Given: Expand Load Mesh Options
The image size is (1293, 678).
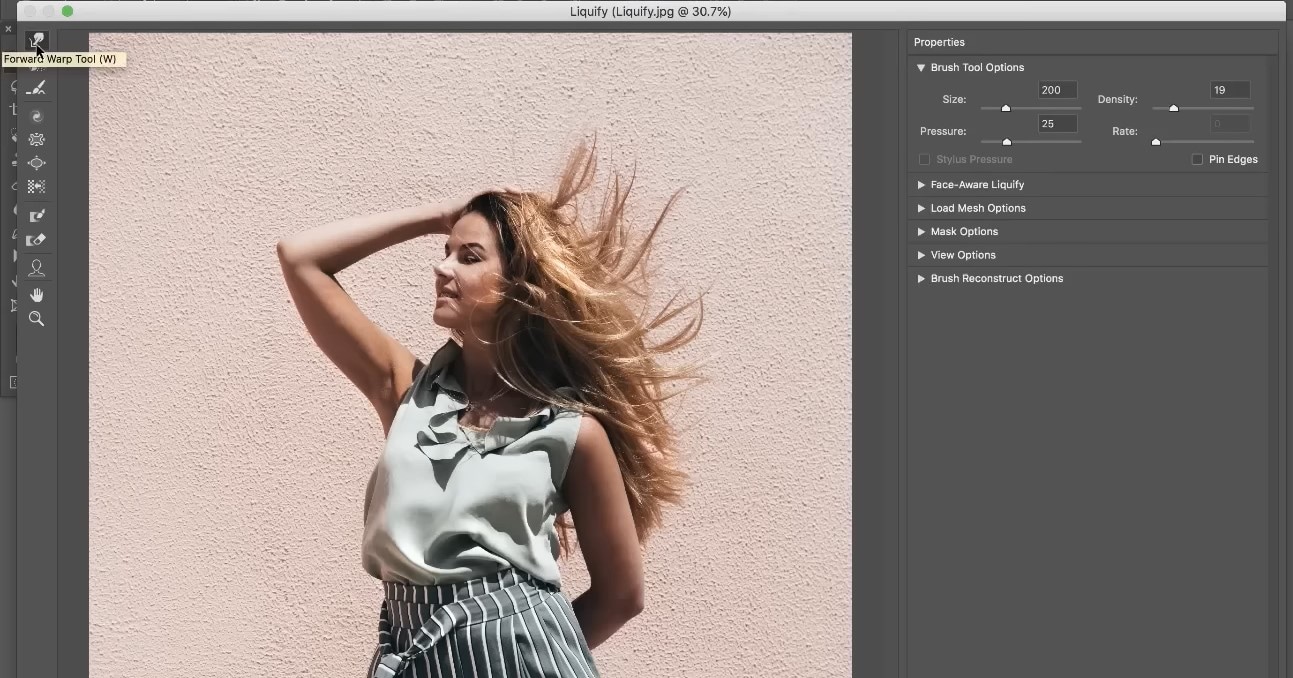Looking at the screenshot, I should click(921, 208).
